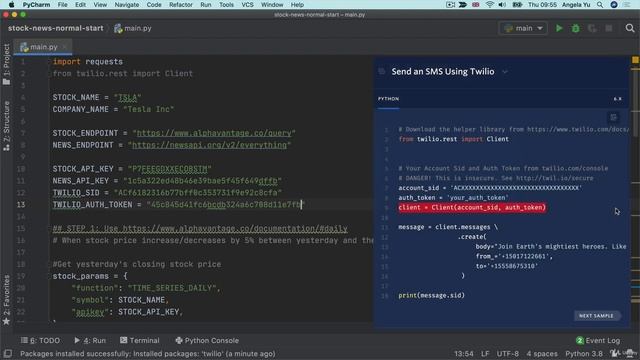This screenshot has width=640, height=360.
Task: Click the Wi-Fi status icon
Action: [489, 4]
